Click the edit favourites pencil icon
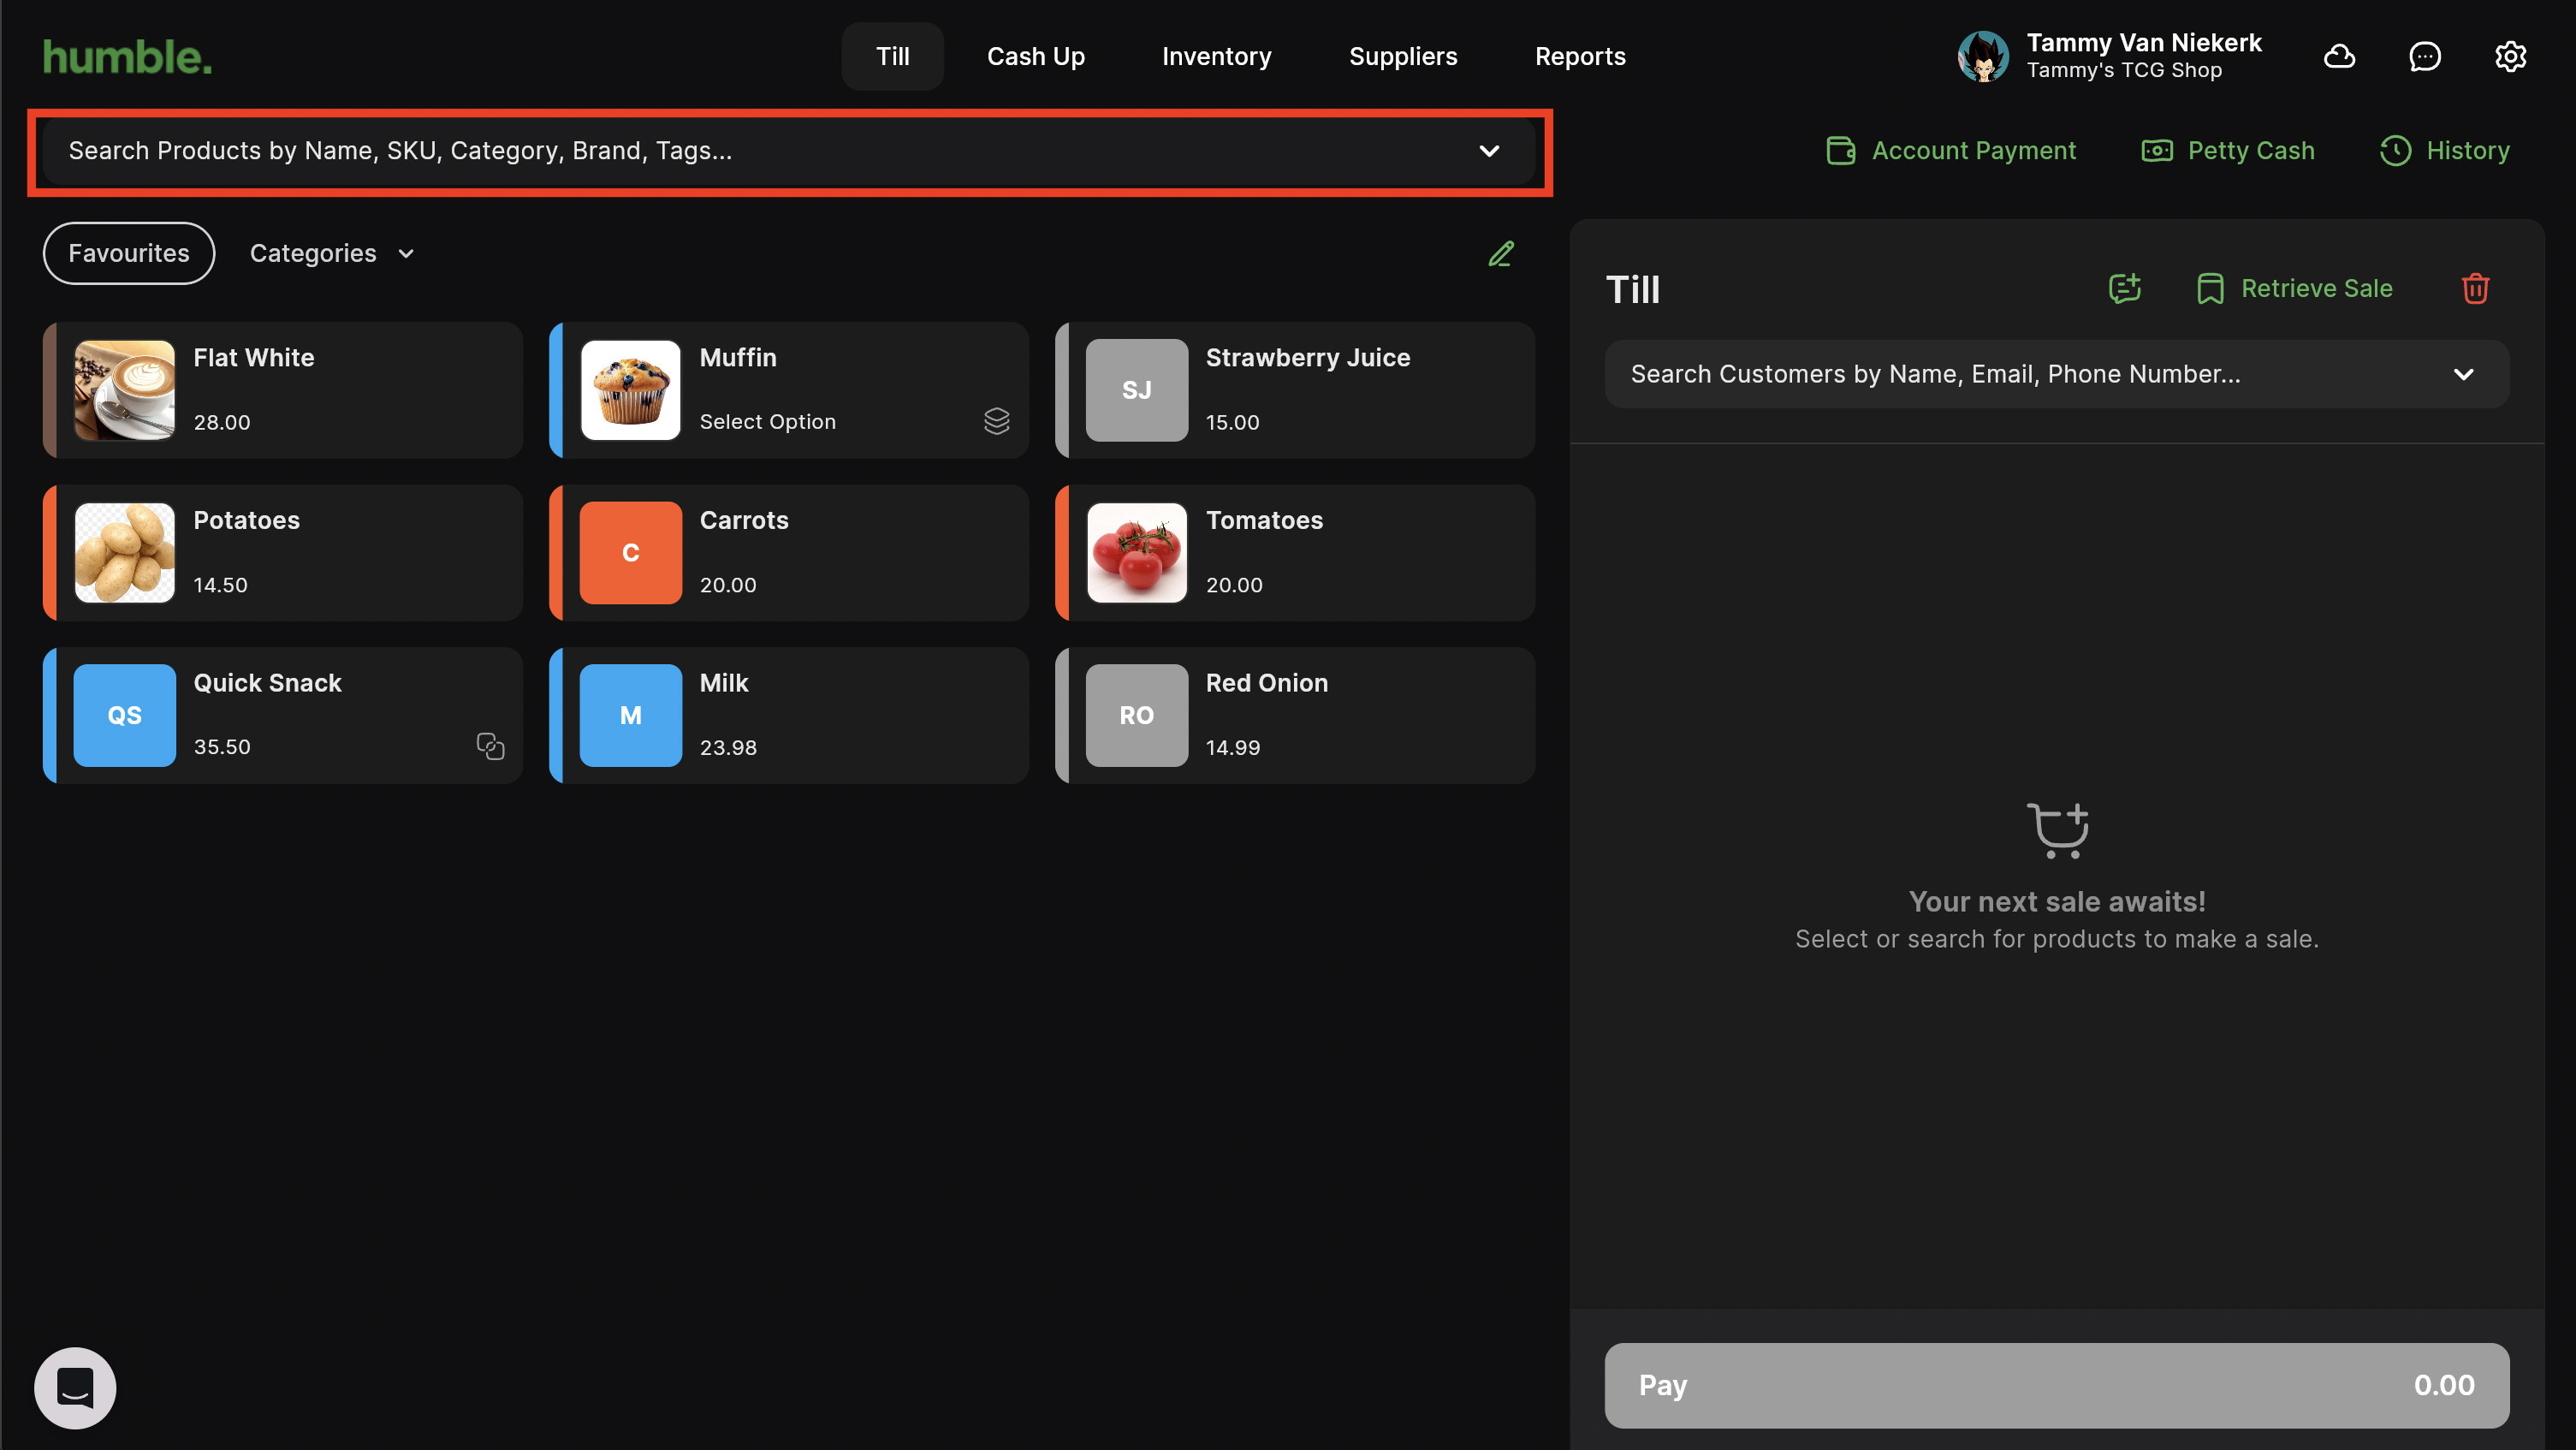The image size is (2576, 1450). pyautogui.click(x=1500, y=253)
